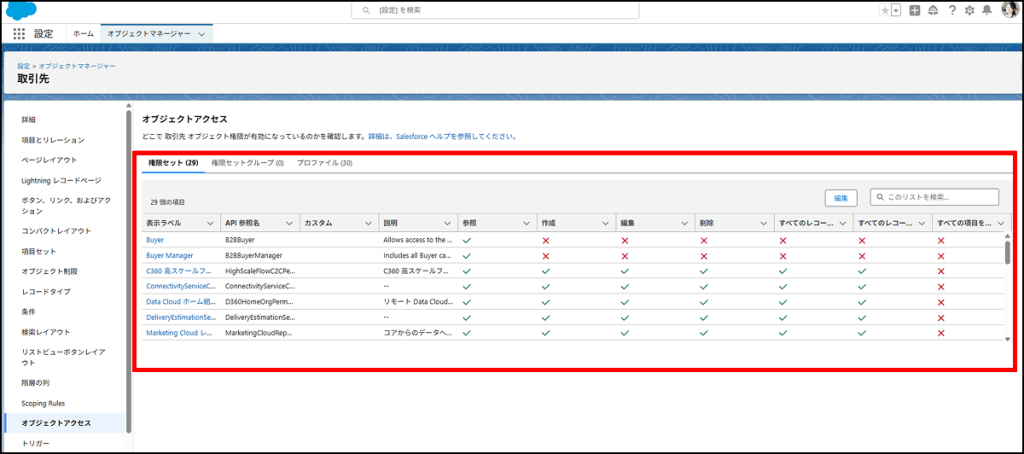
Task: Open the ConnectivityServiceC... link
Action: pyautogui.click(x=181, y=286)
